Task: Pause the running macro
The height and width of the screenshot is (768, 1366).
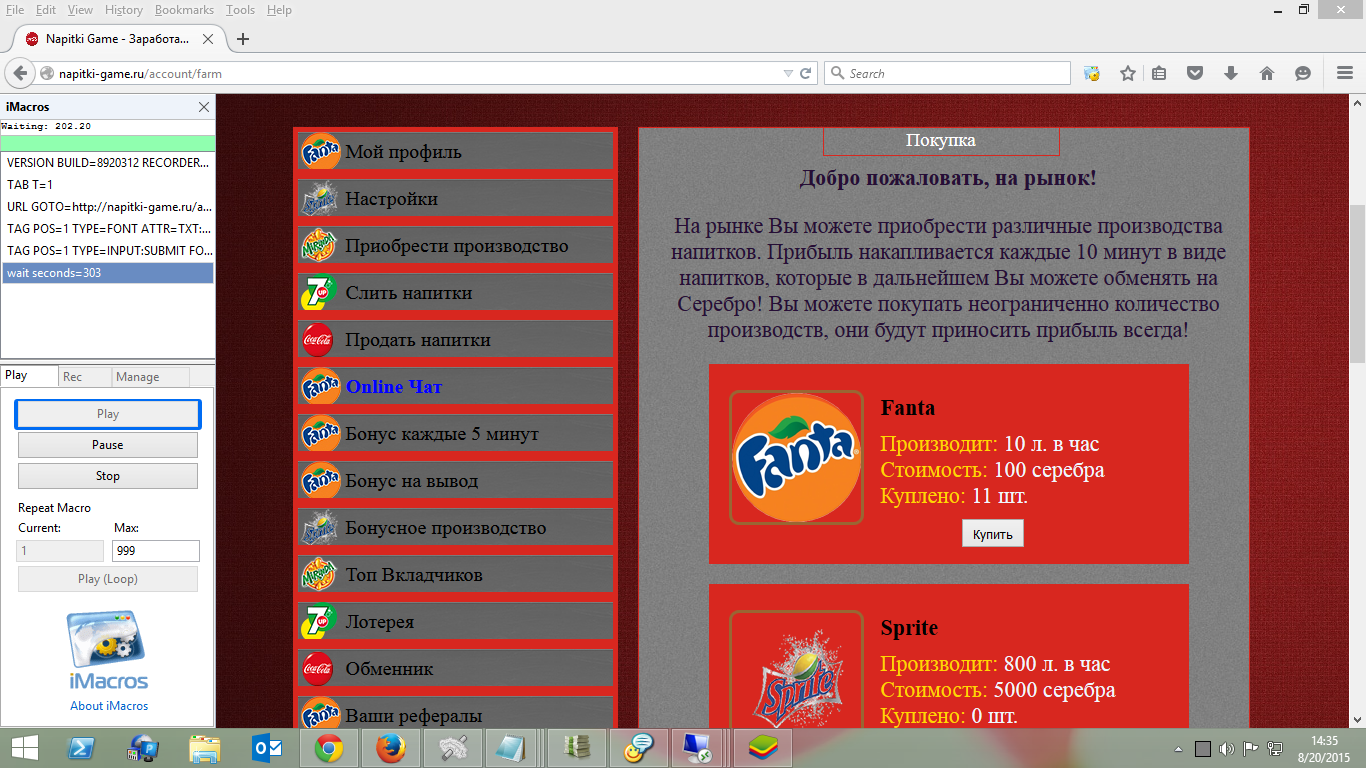Action: [108, 445]
